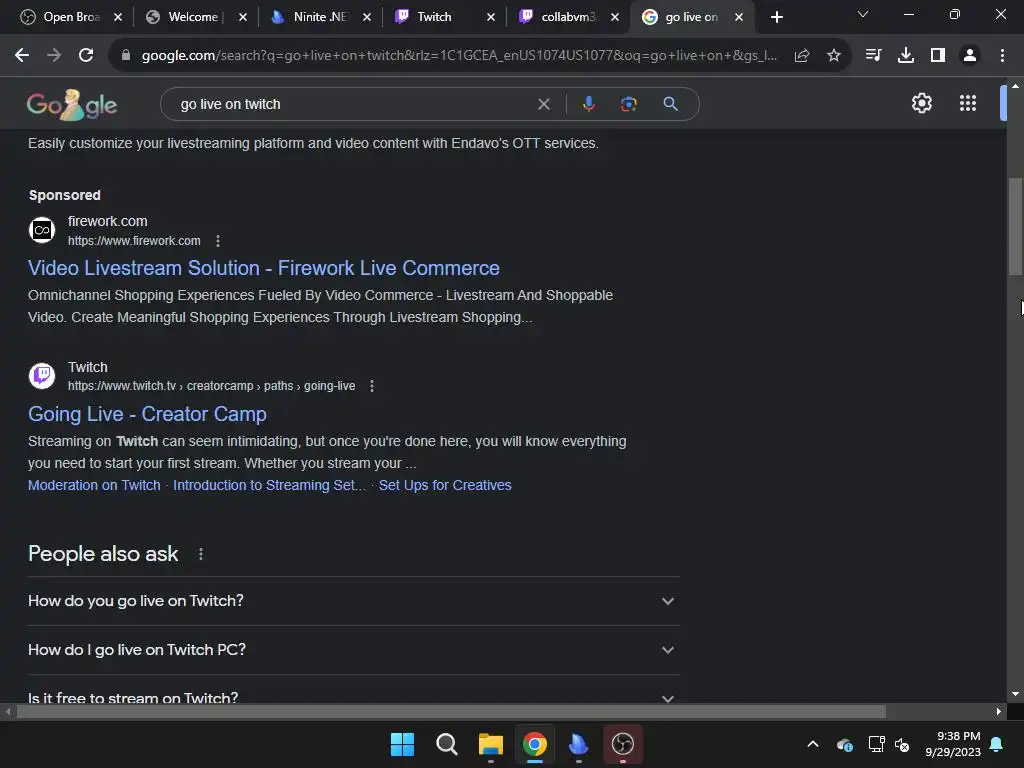Bookmark this page with star icon

pyautogui.click(x=833, y=56)
